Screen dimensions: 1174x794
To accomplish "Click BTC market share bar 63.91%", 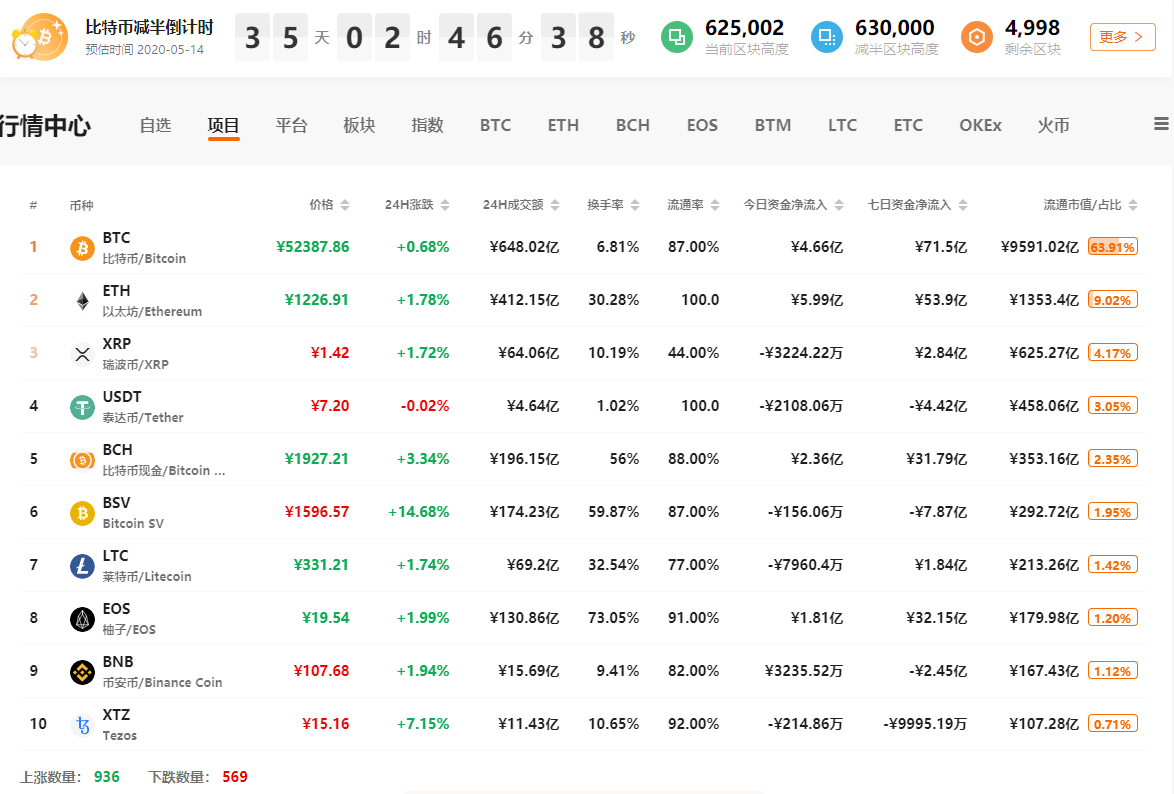I will (1113, 247).
